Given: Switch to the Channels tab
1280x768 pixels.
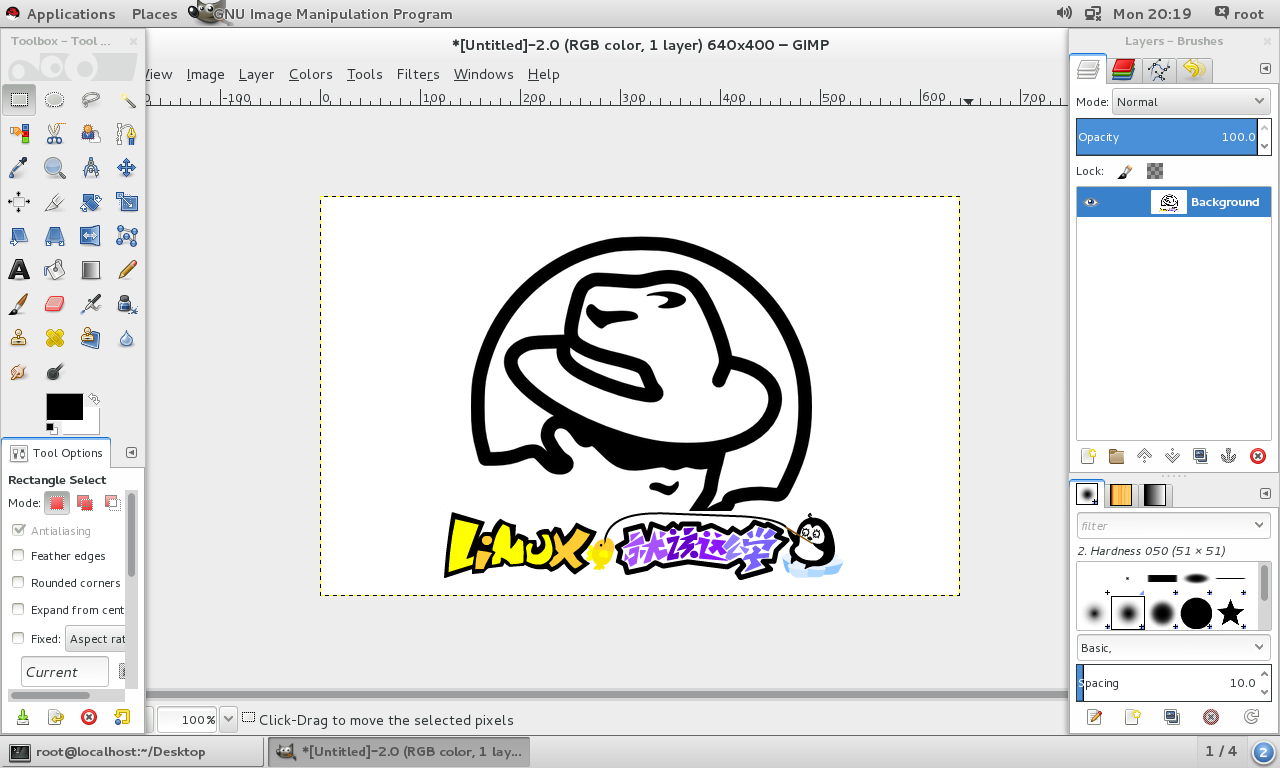Looking at the screenshot, I should click(1123, 69).
